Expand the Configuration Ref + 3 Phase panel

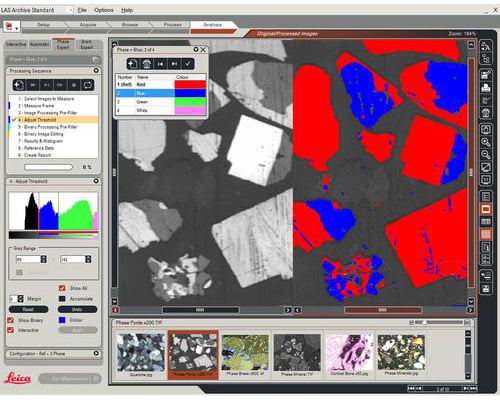click(x=96, y=353)
